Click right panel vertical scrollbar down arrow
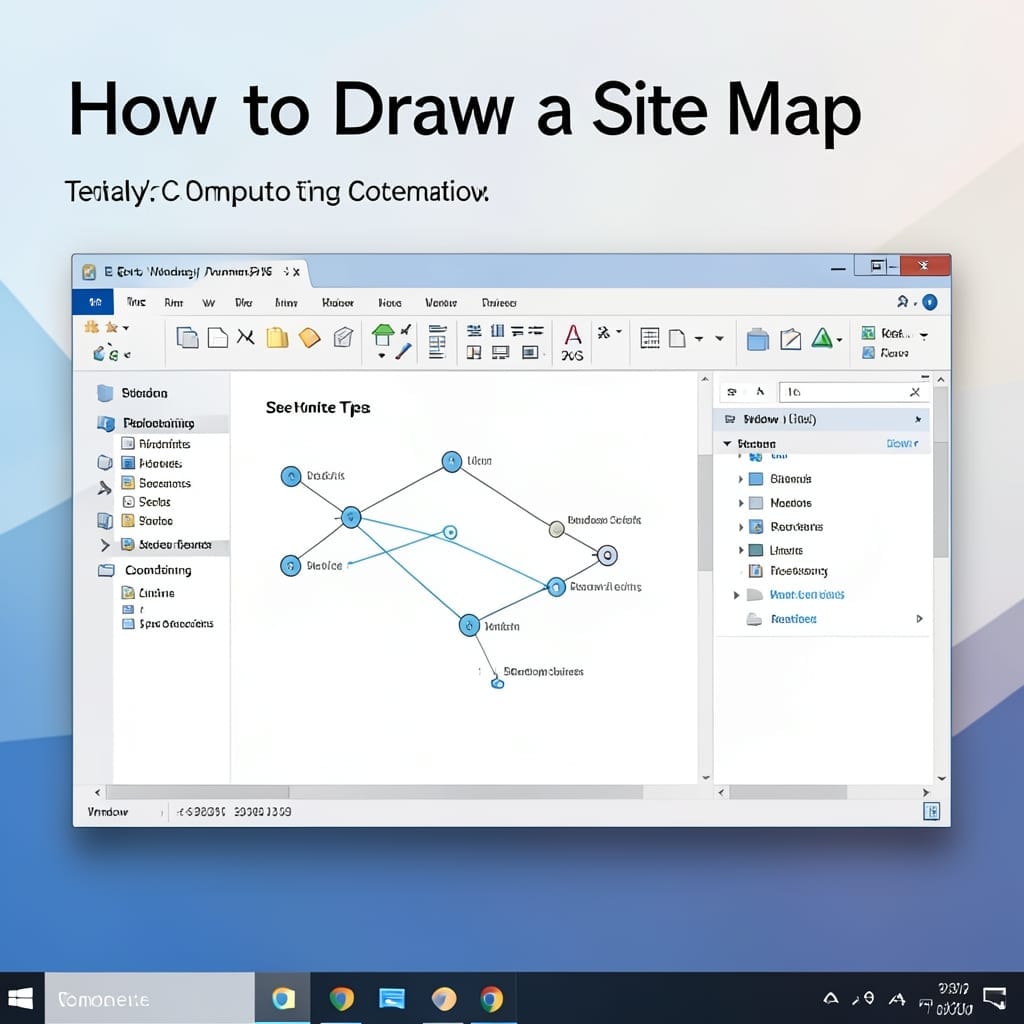 (x=941, y=778)
